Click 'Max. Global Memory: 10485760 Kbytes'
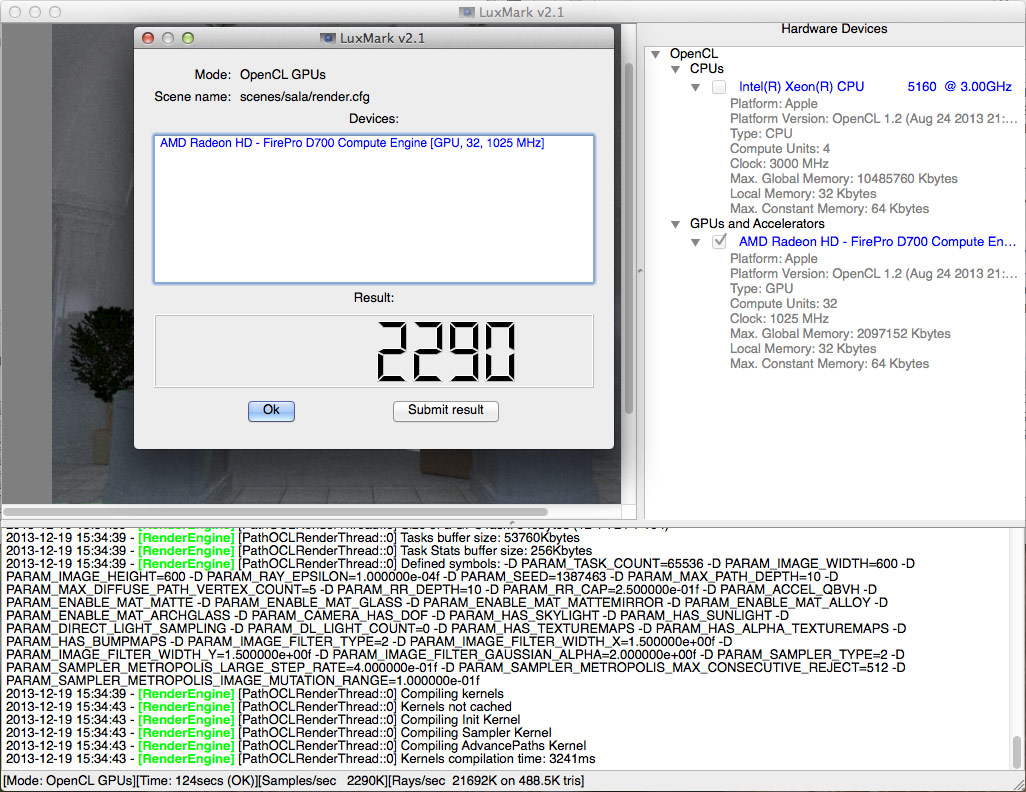Screen dimensions: 1026x792 point(843,179)
